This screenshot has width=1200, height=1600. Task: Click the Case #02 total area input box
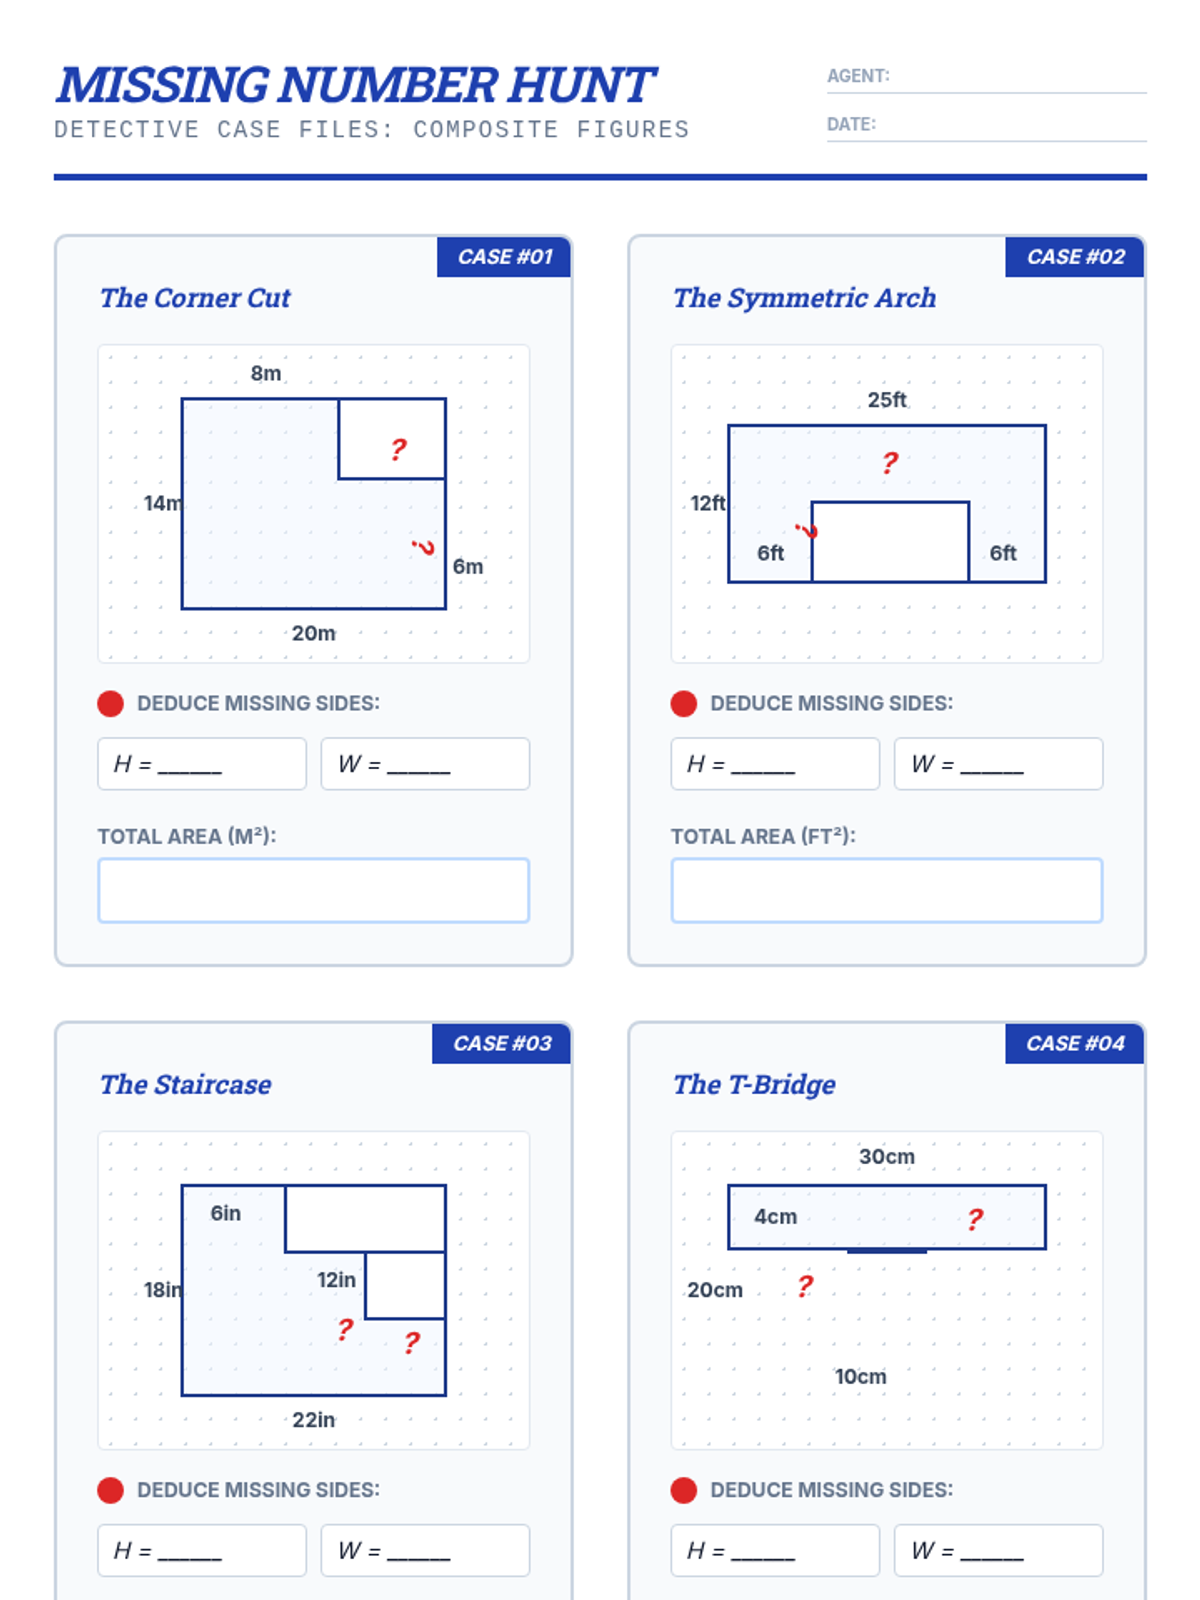pyautogui.click(x=886, y=890)
